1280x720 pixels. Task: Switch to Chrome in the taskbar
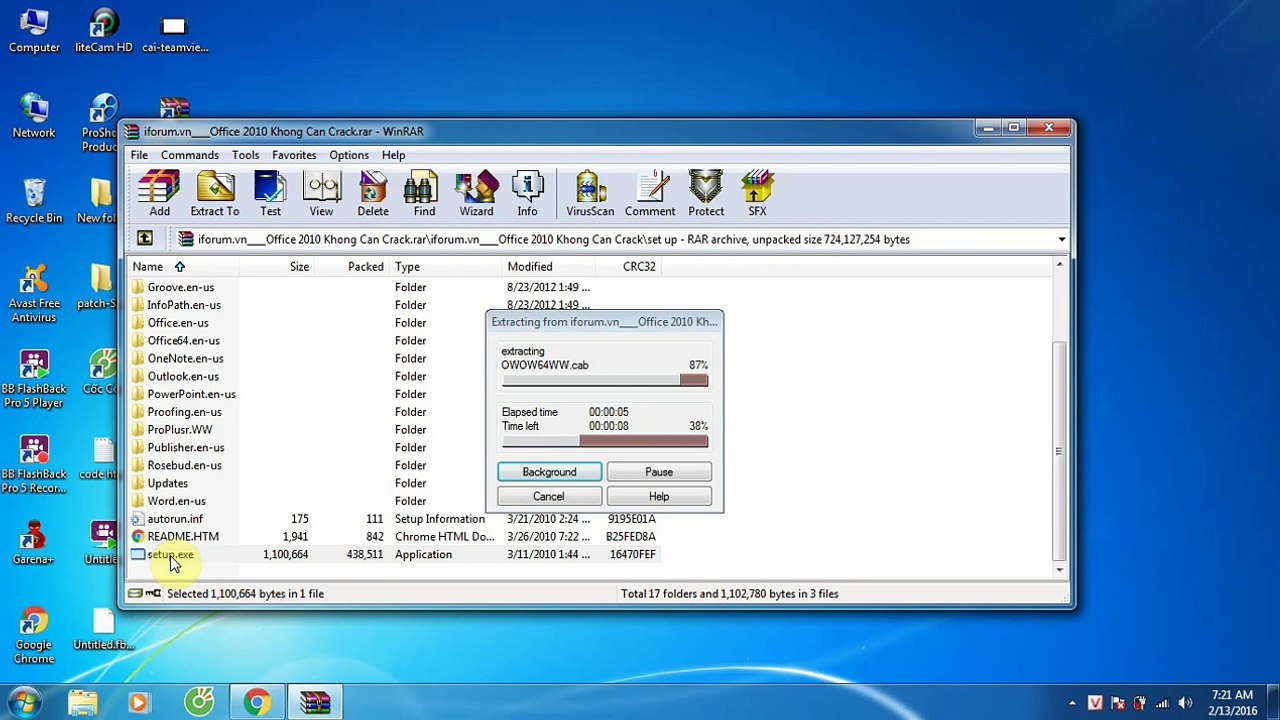pyautogui.click(x=257, y=703)
